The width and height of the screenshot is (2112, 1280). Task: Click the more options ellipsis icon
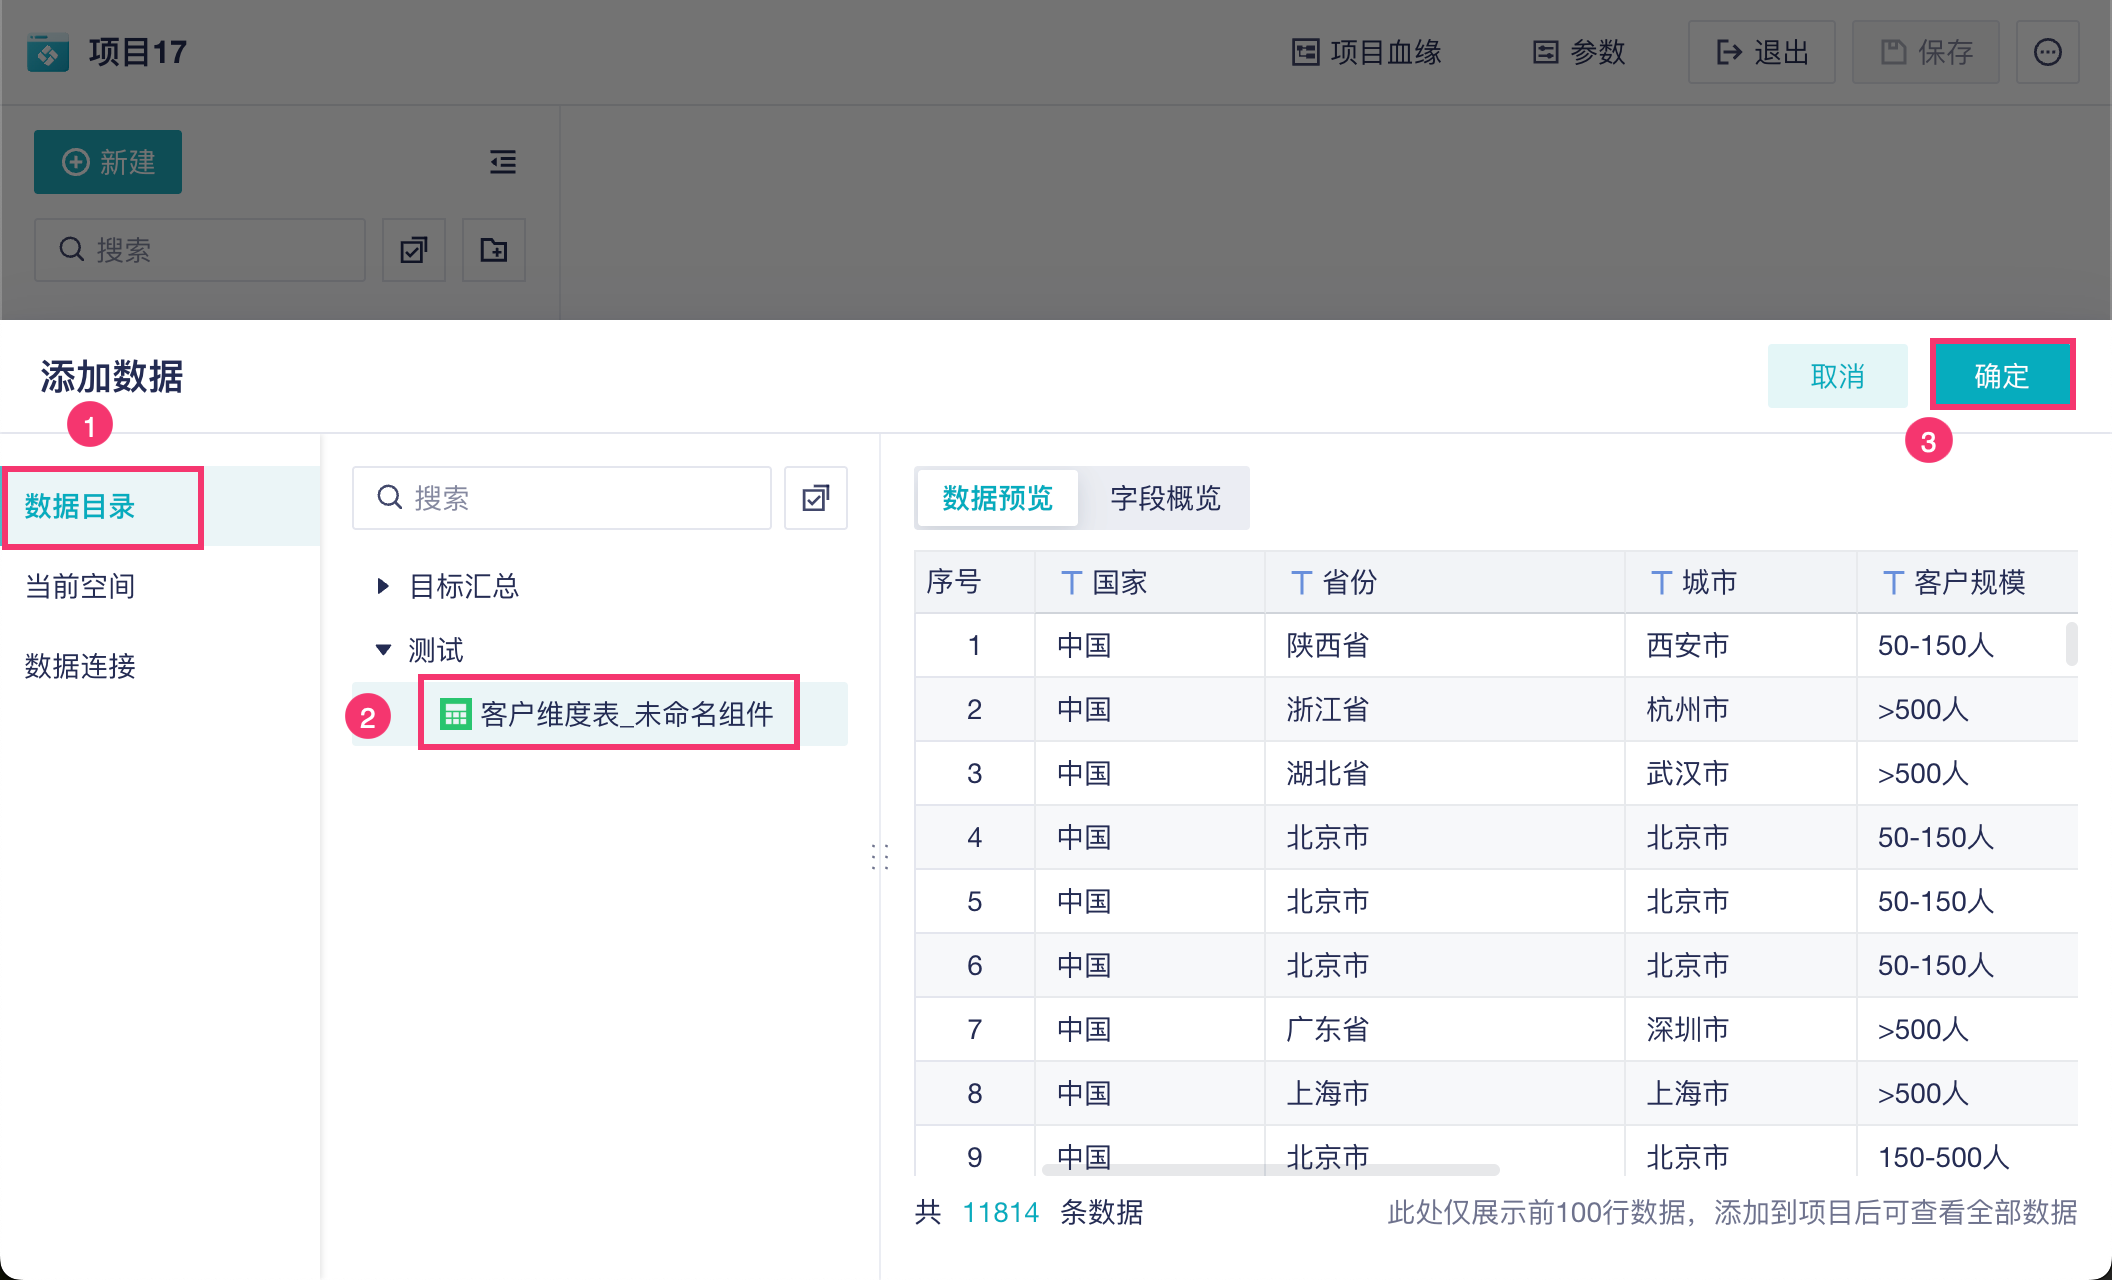tap(2047, 52)
